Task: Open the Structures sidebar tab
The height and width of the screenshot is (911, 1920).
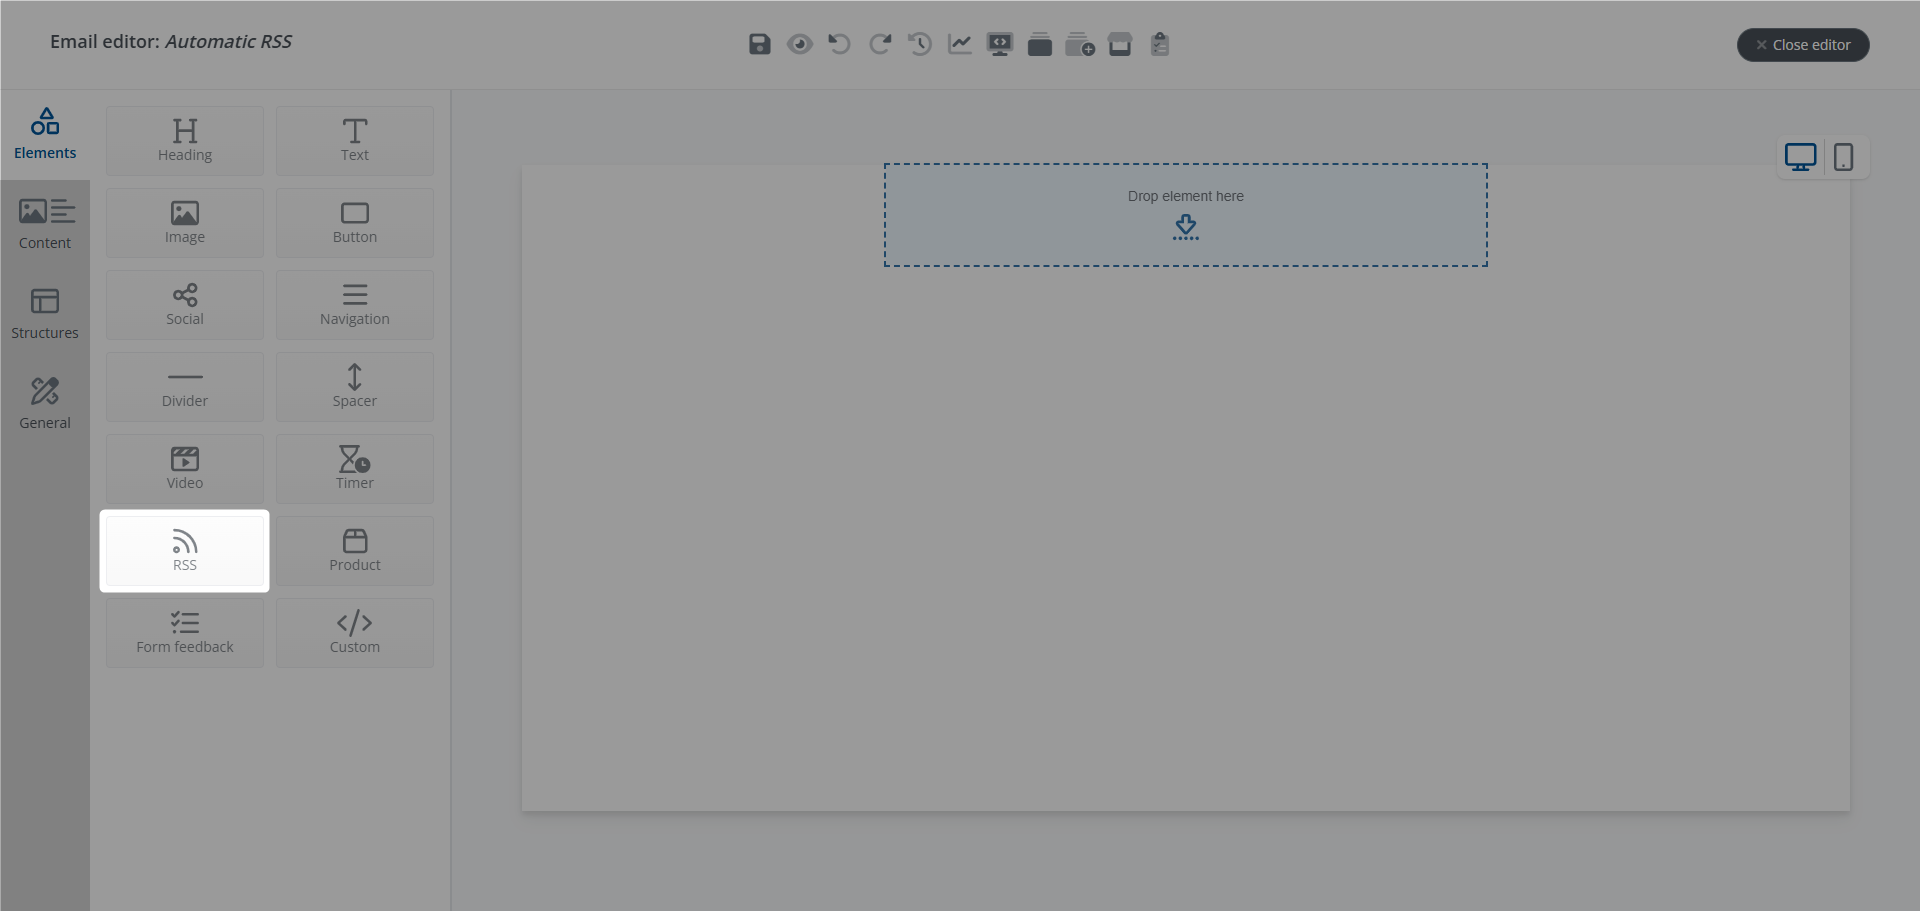Action: coord(45,314)
